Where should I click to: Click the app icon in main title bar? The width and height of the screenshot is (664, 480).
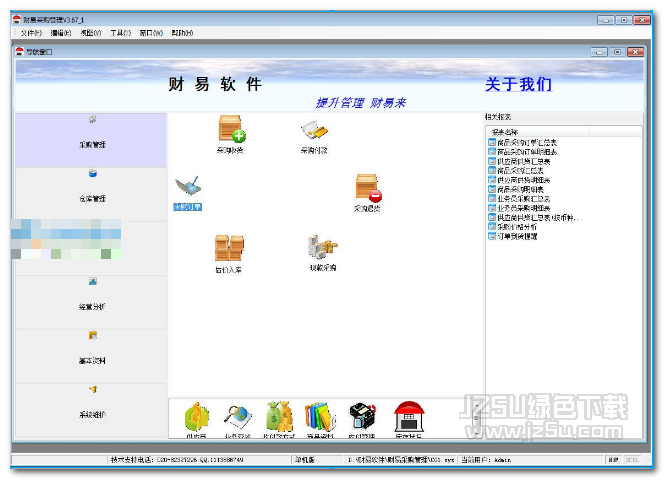pos(17,19)
